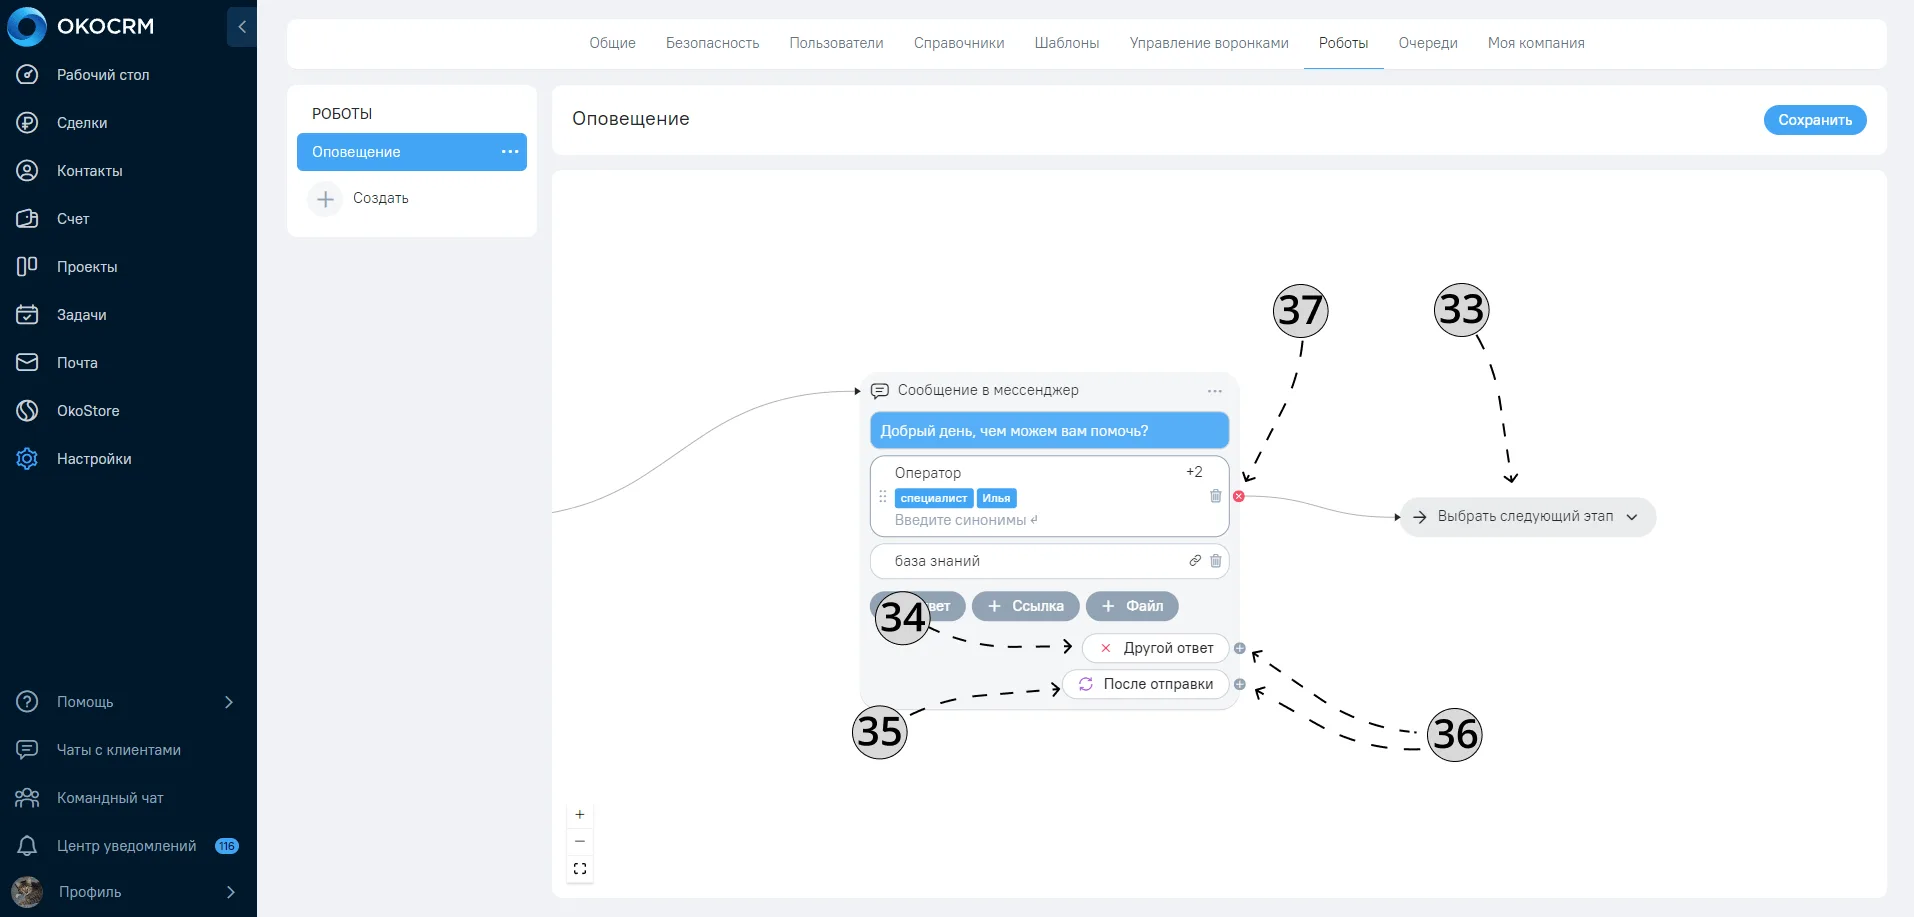The width and height of the screenshot is (1914, 917).
Task: Zoom in the canvas with plus control
Action: [580, 815]
